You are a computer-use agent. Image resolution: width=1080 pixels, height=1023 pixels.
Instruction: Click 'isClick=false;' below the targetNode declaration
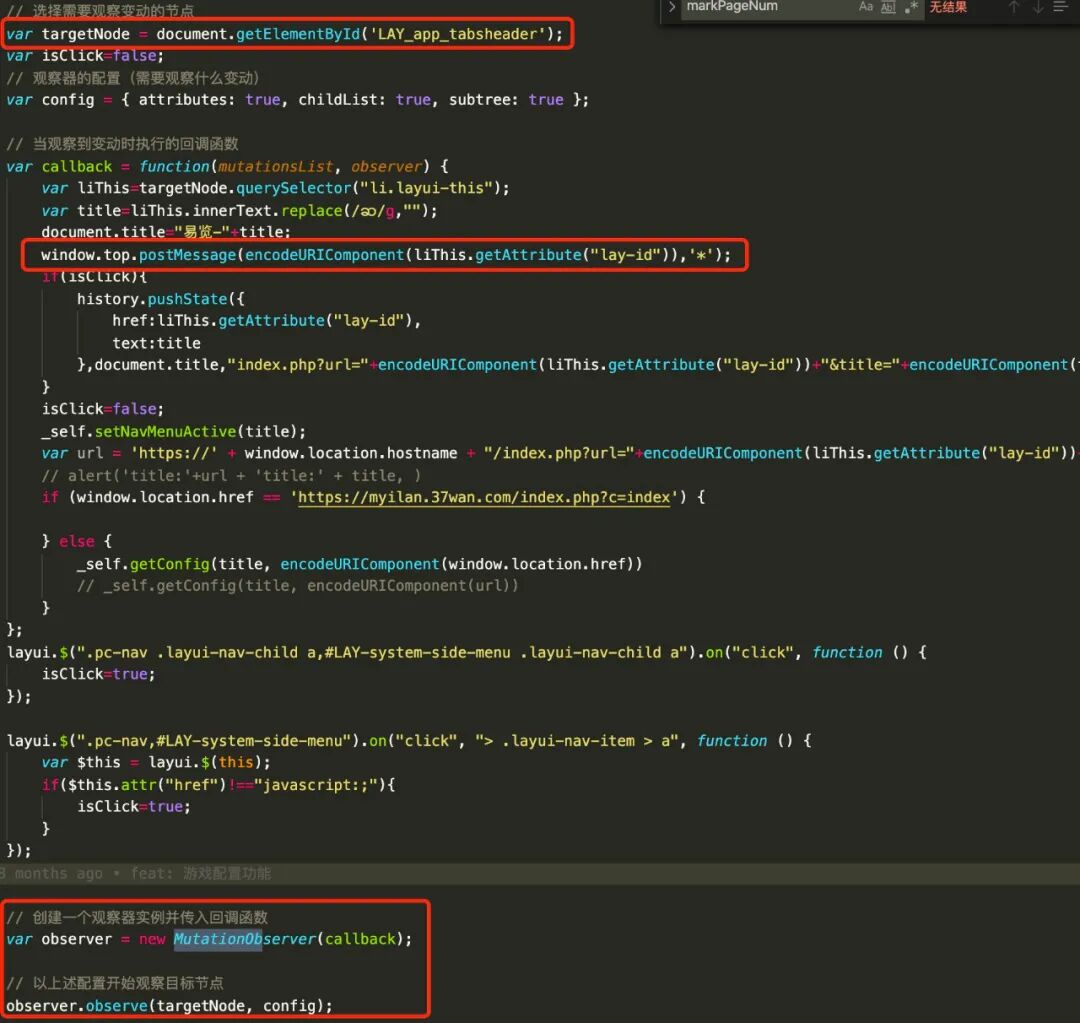(103, 56)
